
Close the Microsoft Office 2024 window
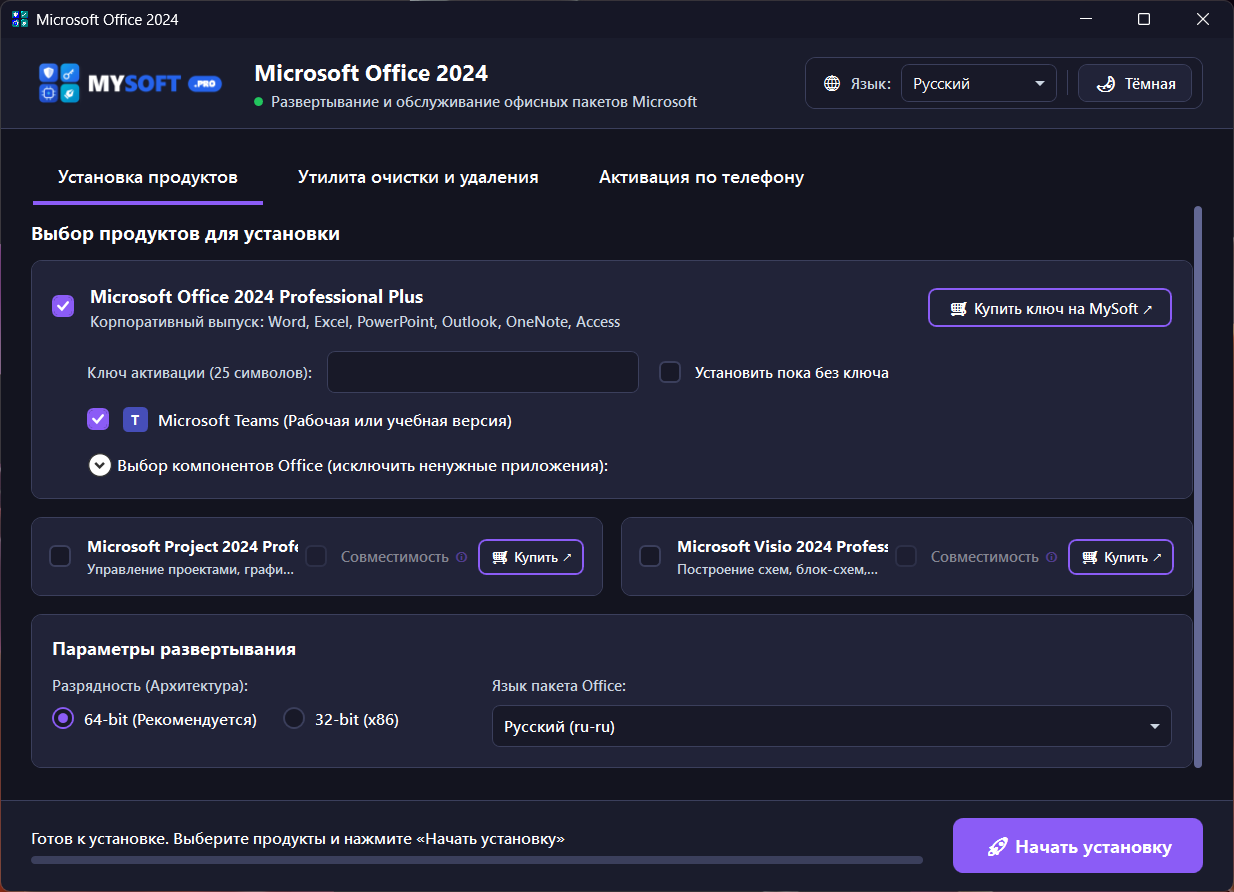pyautogui.click(x=1203, y=19)
